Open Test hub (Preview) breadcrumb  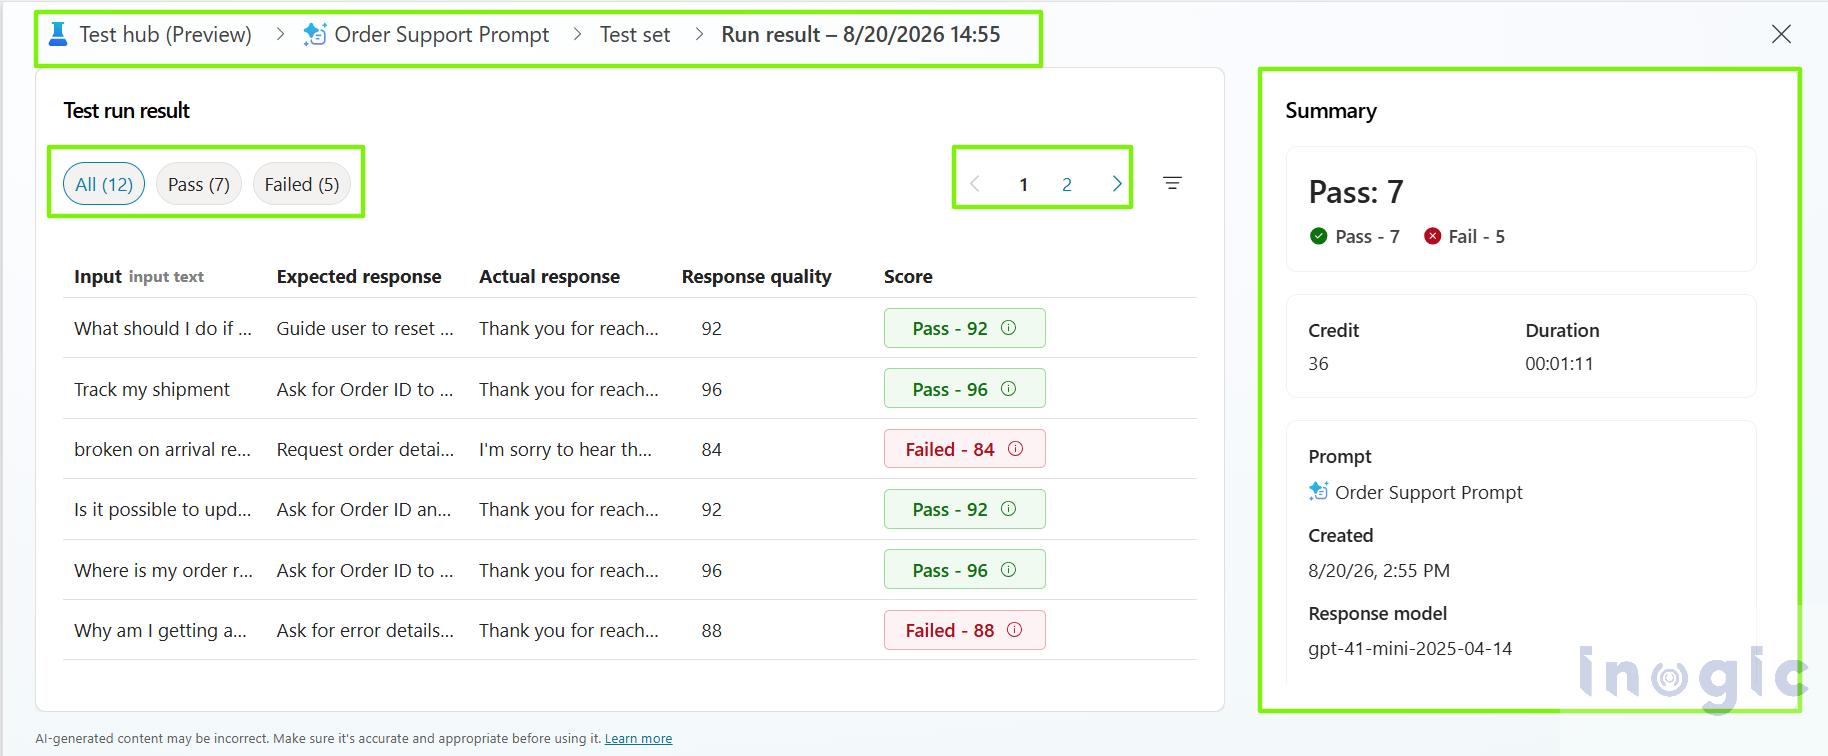165,34
